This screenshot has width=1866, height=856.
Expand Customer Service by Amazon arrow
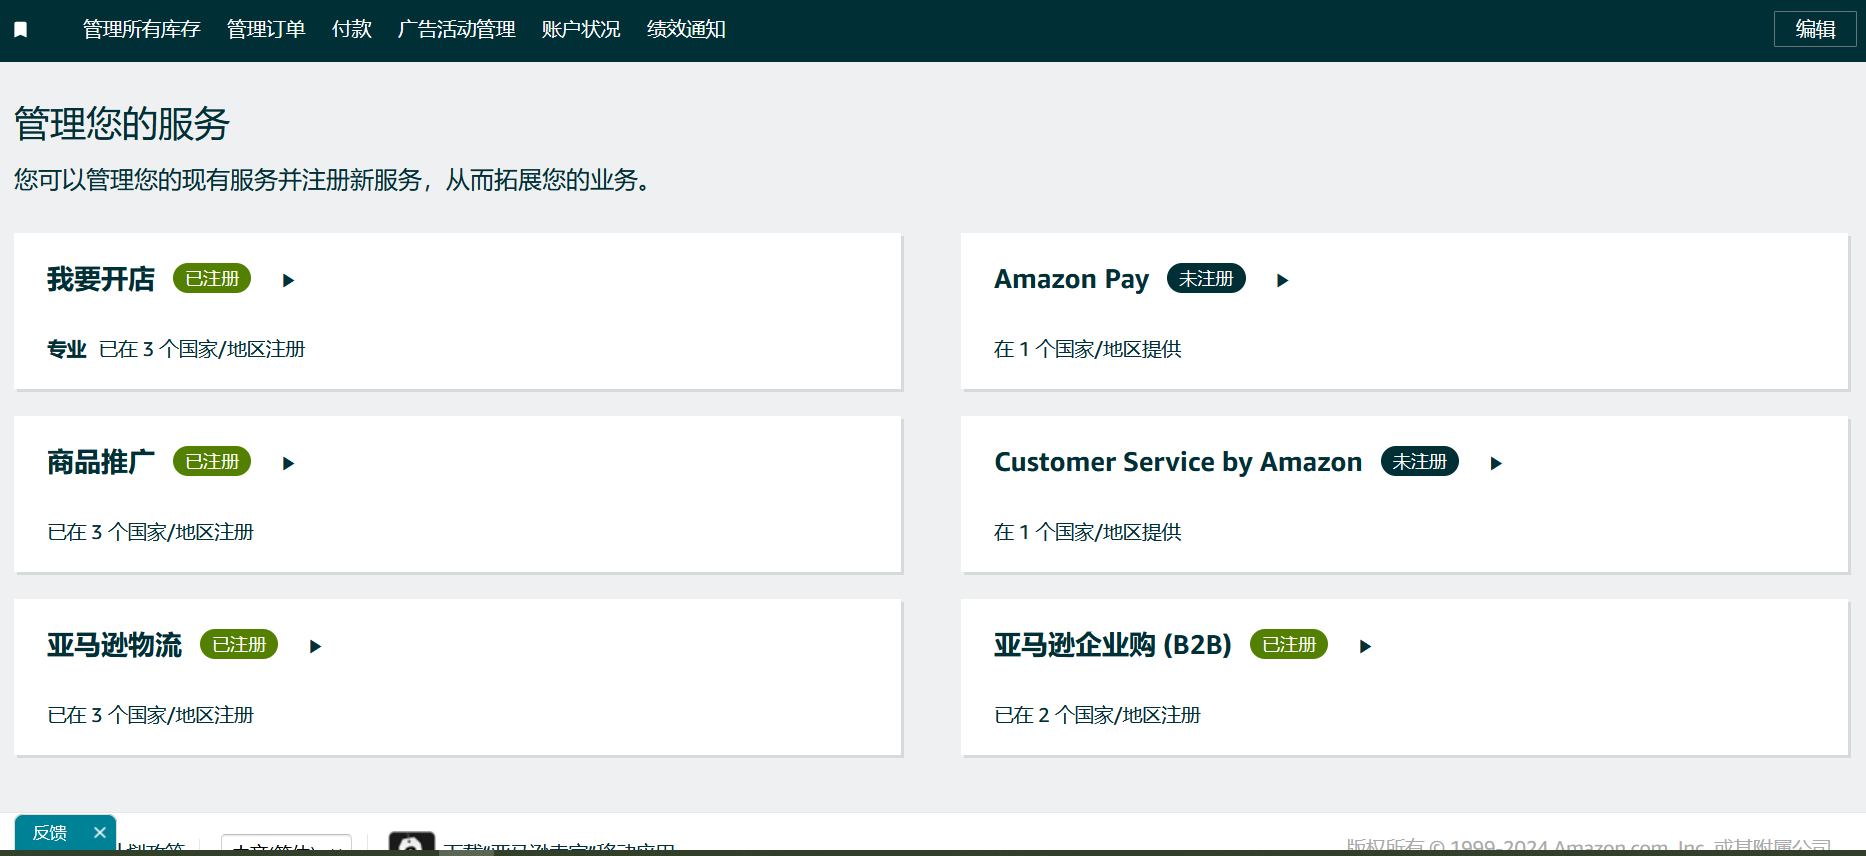pos(1496,463)
